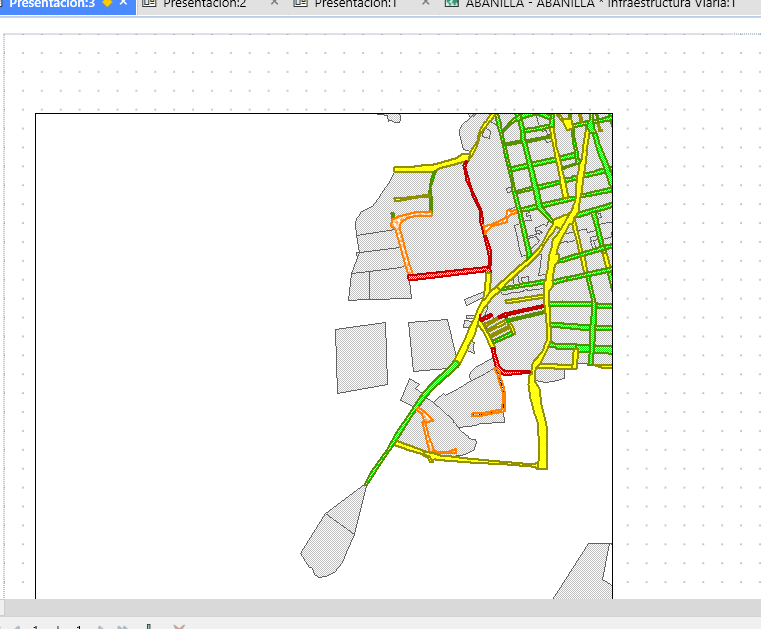Open the ABANILLA Infraestructura Viaria:1 tab
Screen dimensions: 761x629
[x=600, y=4]
